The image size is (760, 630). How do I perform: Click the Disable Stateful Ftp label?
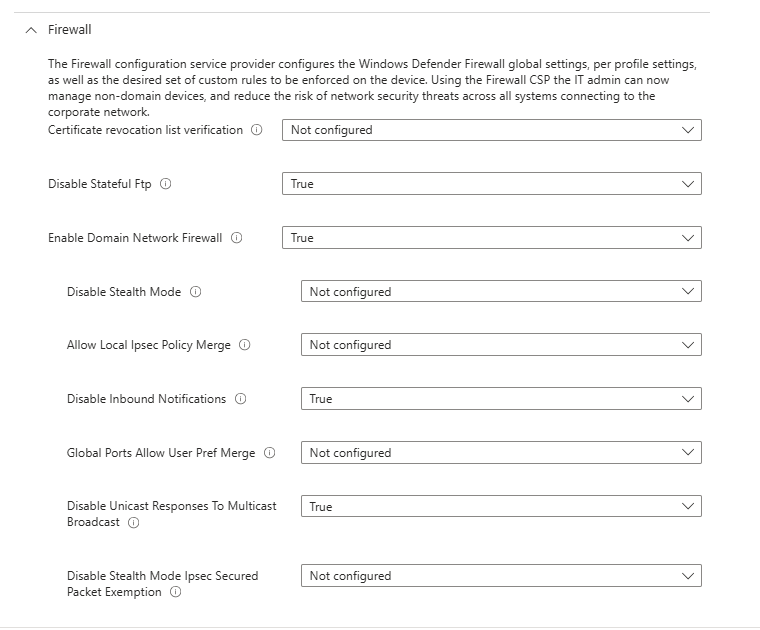click(99, 184)
